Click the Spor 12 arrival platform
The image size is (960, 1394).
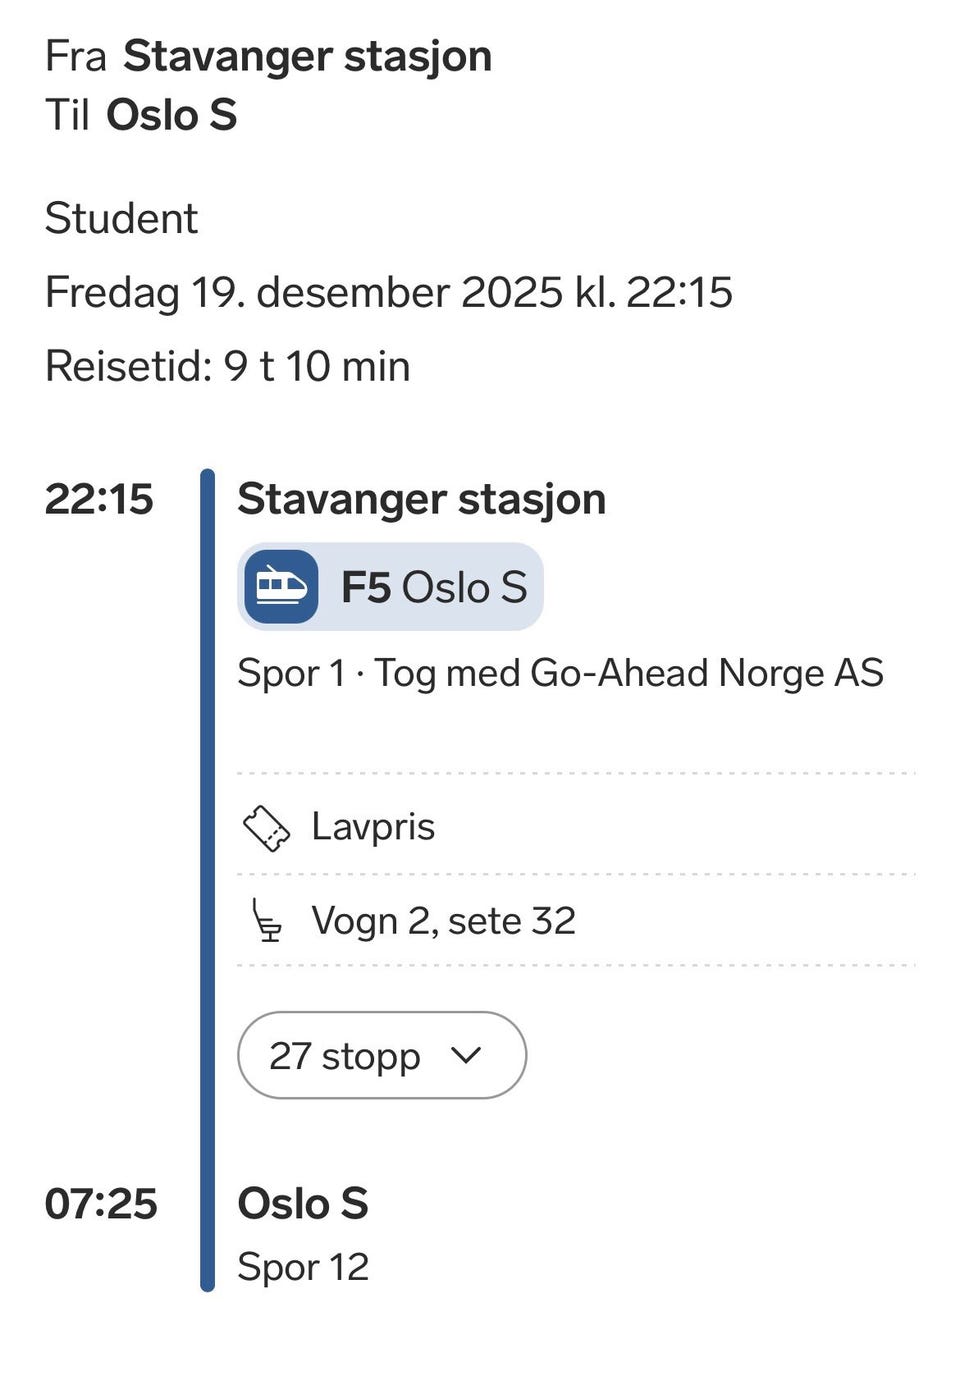pyautogui.click(x=303, y=1267)
